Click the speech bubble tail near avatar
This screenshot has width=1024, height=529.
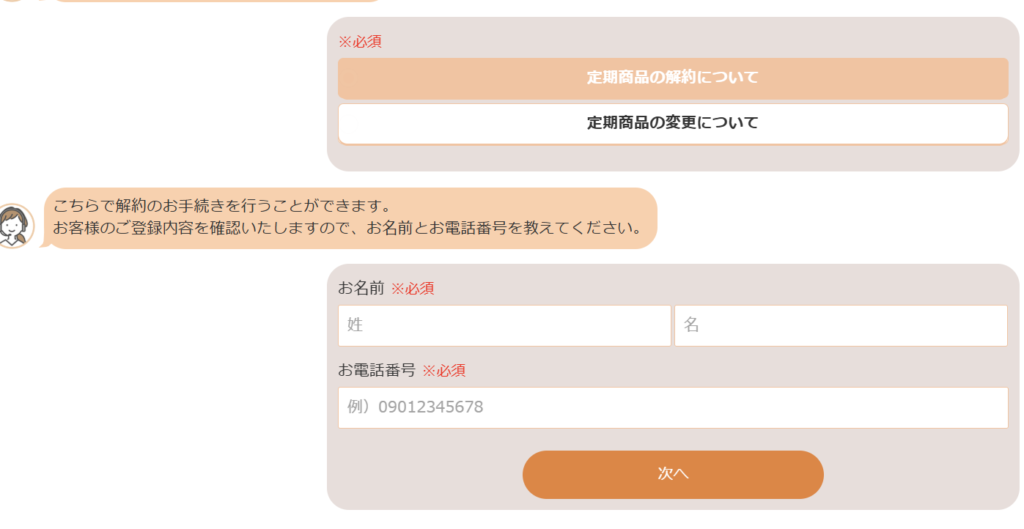click(44, 244)
